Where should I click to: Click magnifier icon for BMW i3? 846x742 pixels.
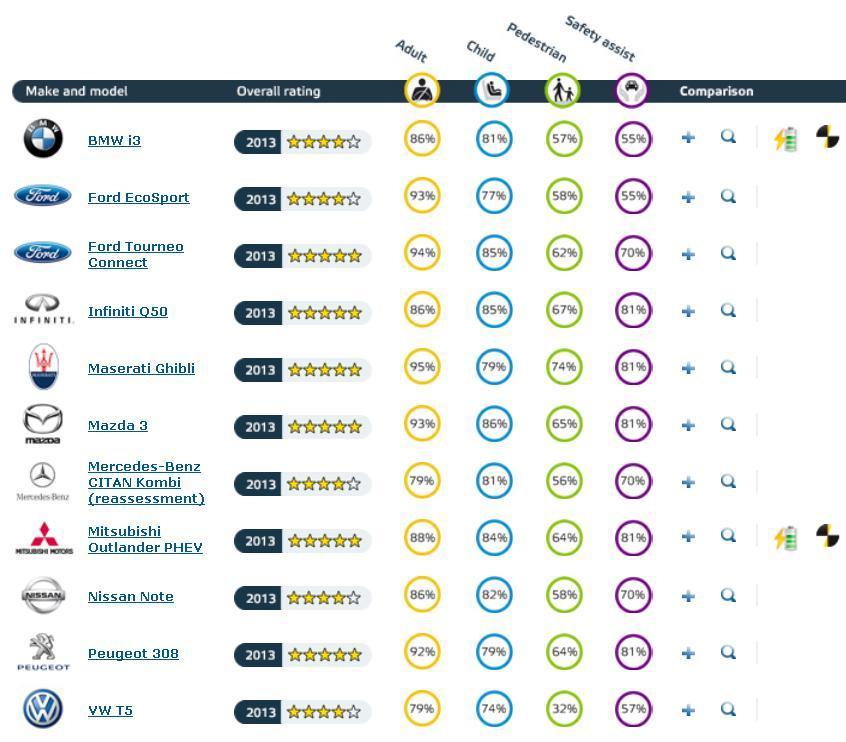pos(729,138)
